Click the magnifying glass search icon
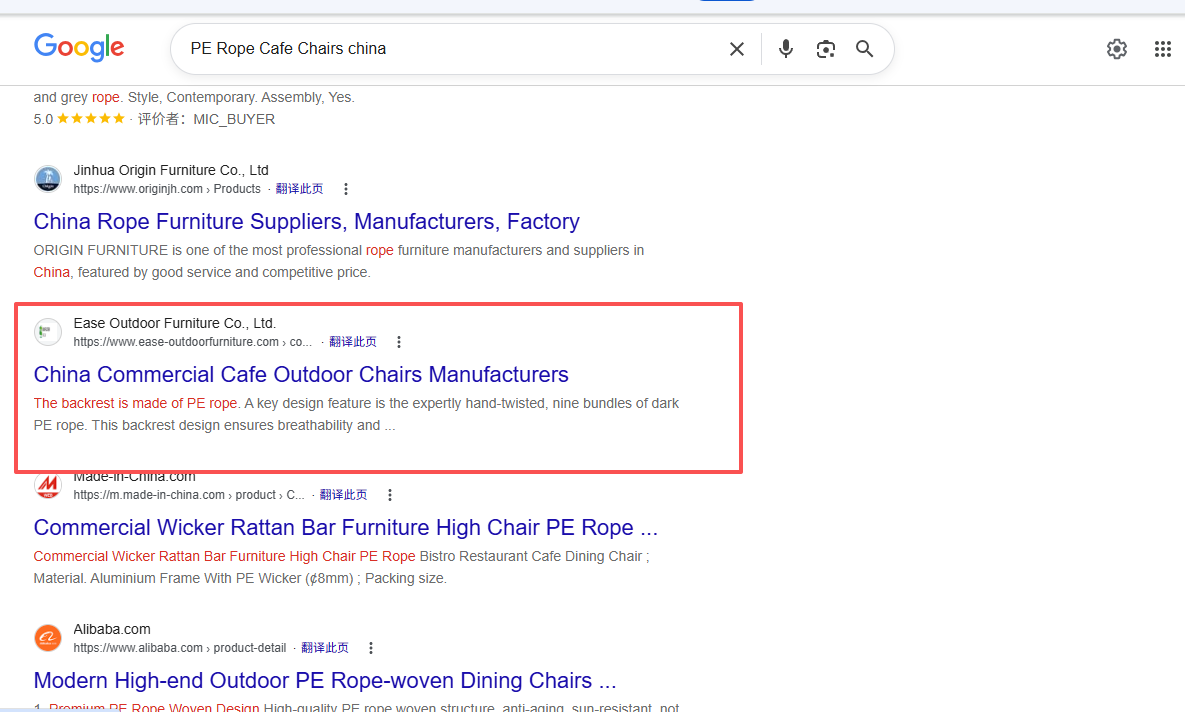This screenshot has width=1185, height=712. (x=865, y=49)
